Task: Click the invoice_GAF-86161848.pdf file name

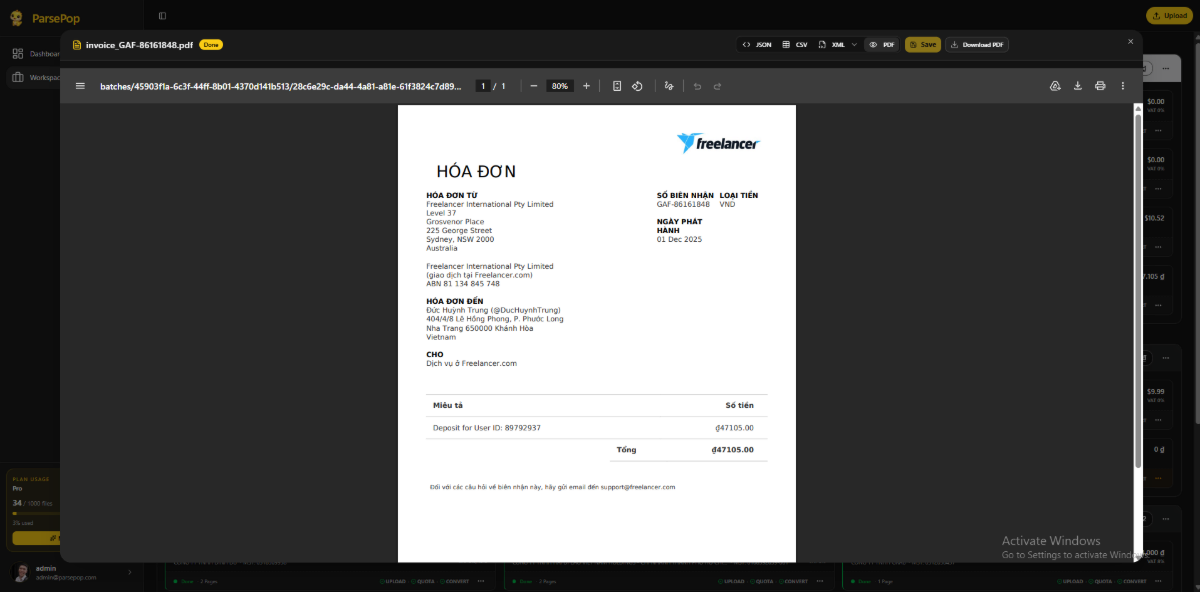Action: pyautogui.click(x=139, y=45)
